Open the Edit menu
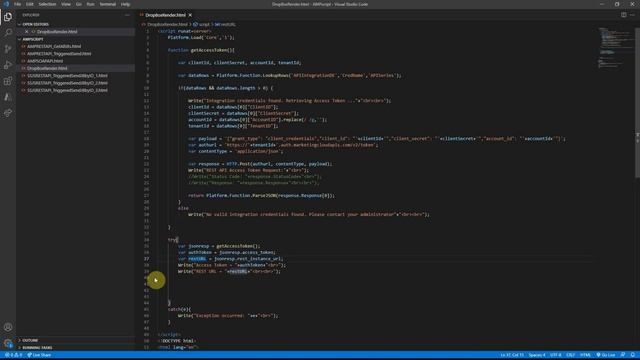This screenshot has height=360, width=640. (30, 4)
